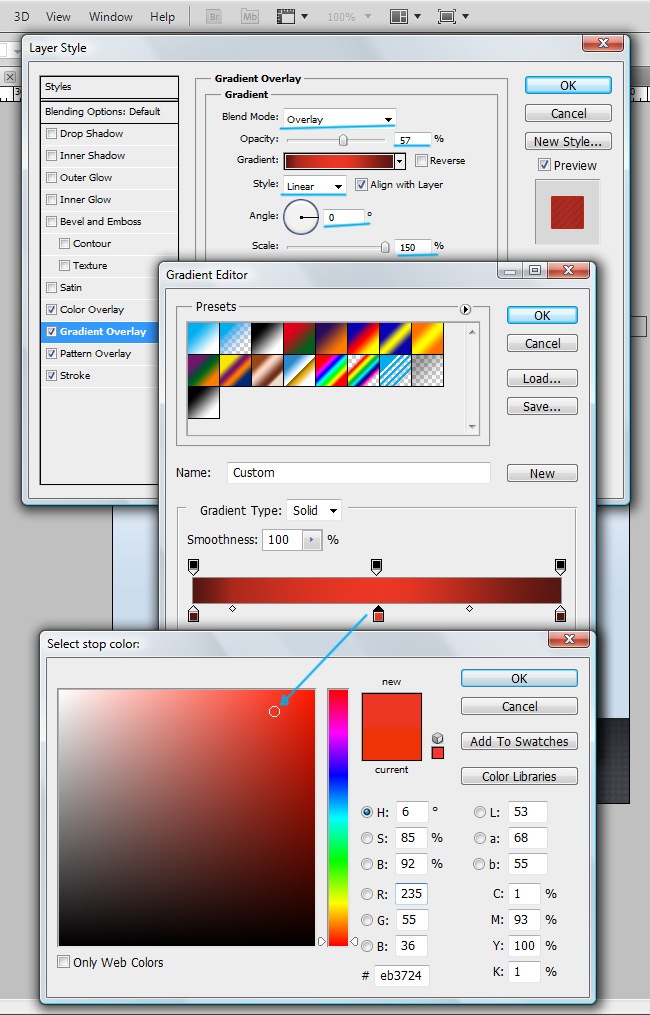Click the Mini Bridge Mb icon
This screenshot has width=650, height=1015.
coord(250,17)
